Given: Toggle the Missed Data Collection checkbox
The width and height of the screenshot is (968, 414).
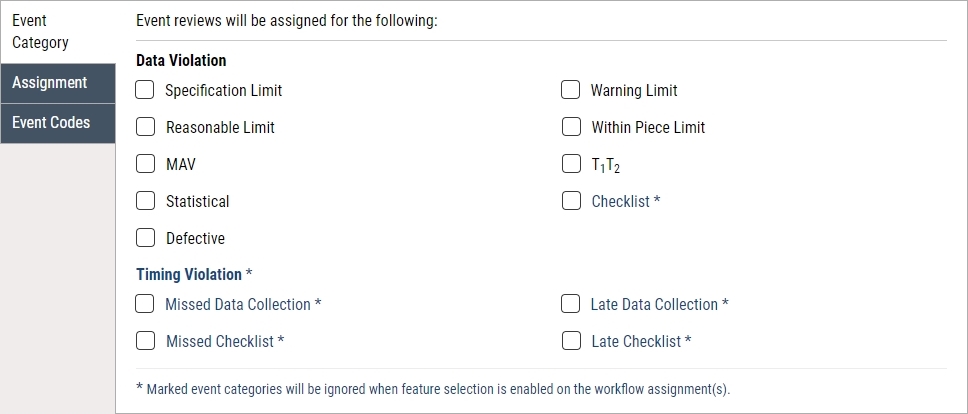Looking at the screenshot, I should [144, 304].
